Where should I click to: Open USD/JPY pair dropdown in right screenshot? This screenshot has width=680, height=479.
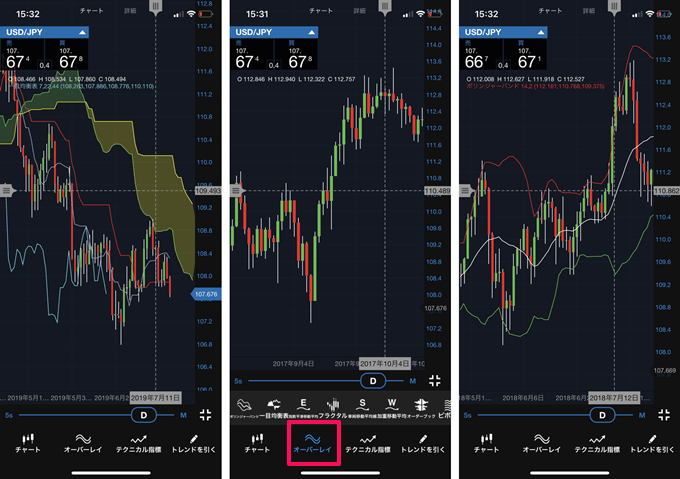point(503,32)
